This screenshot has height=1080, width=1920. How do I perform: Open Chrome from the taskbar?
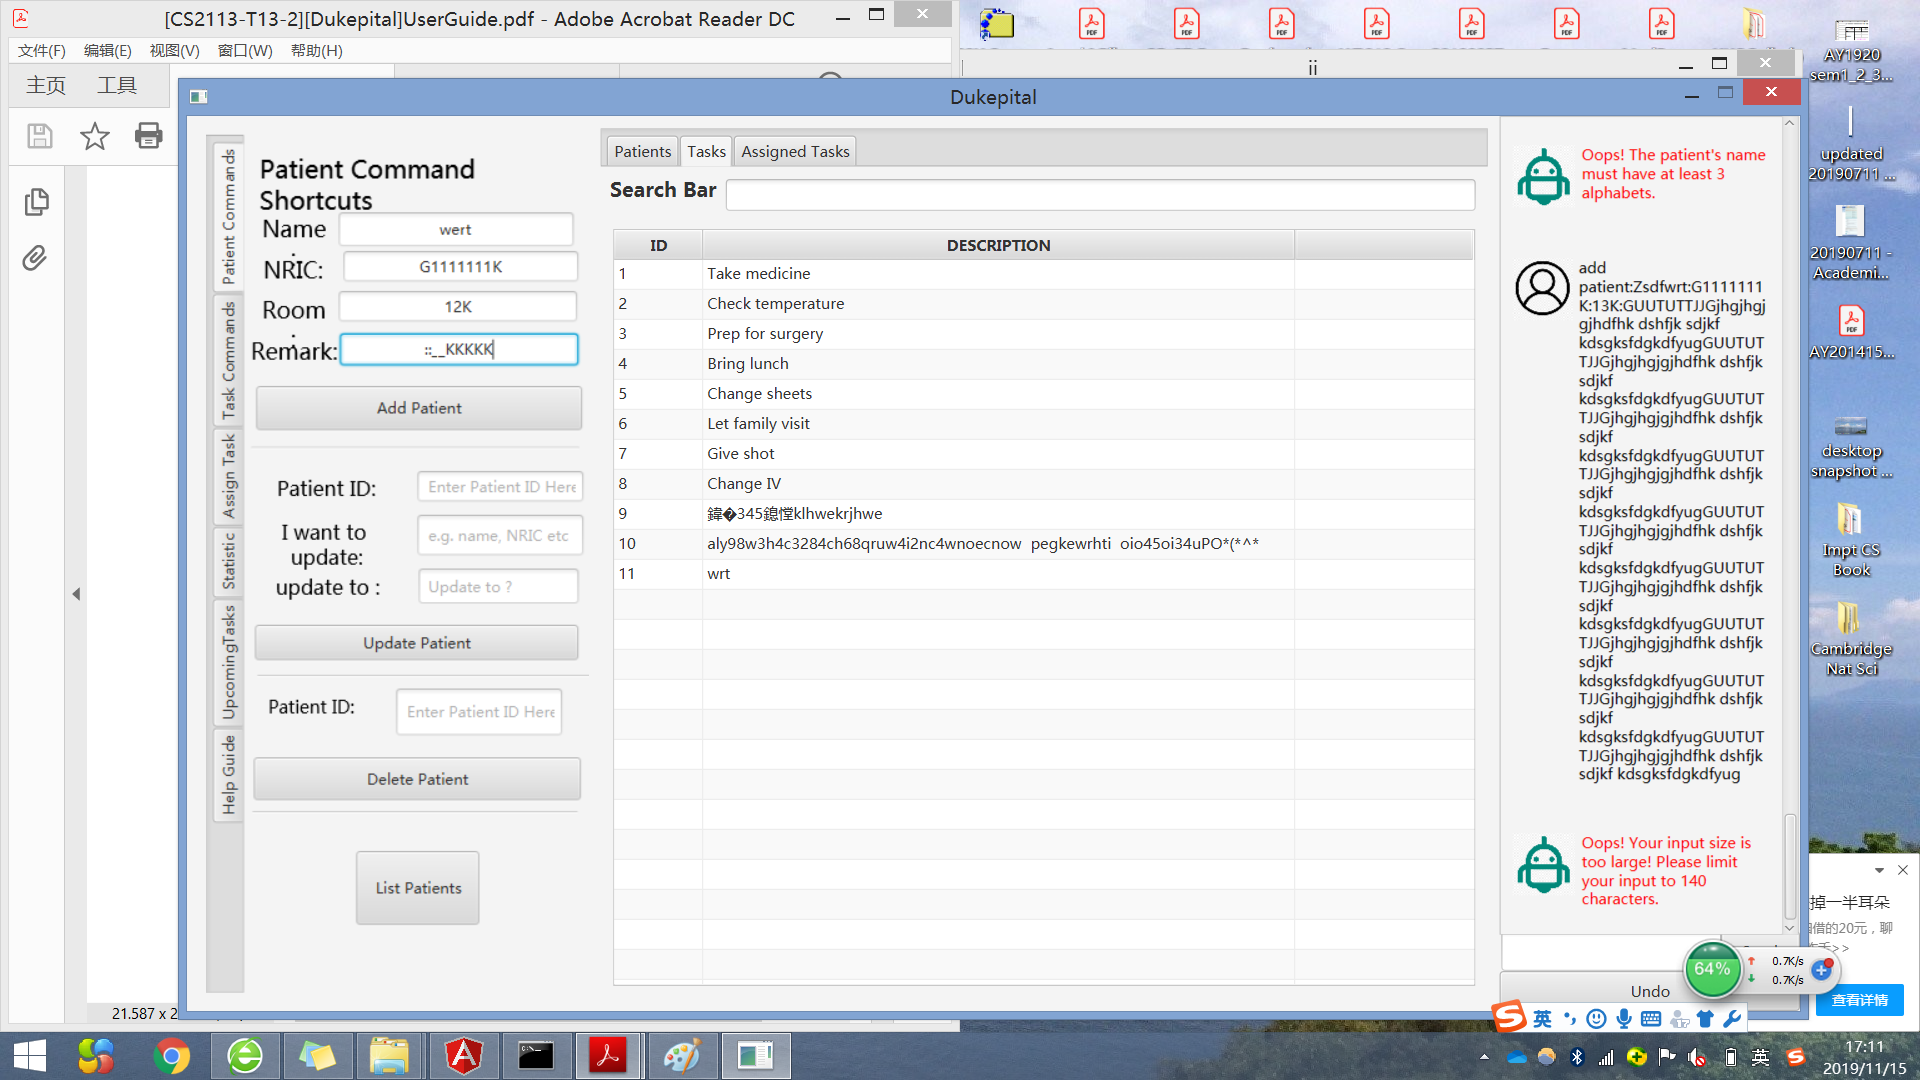point(171,1056)
